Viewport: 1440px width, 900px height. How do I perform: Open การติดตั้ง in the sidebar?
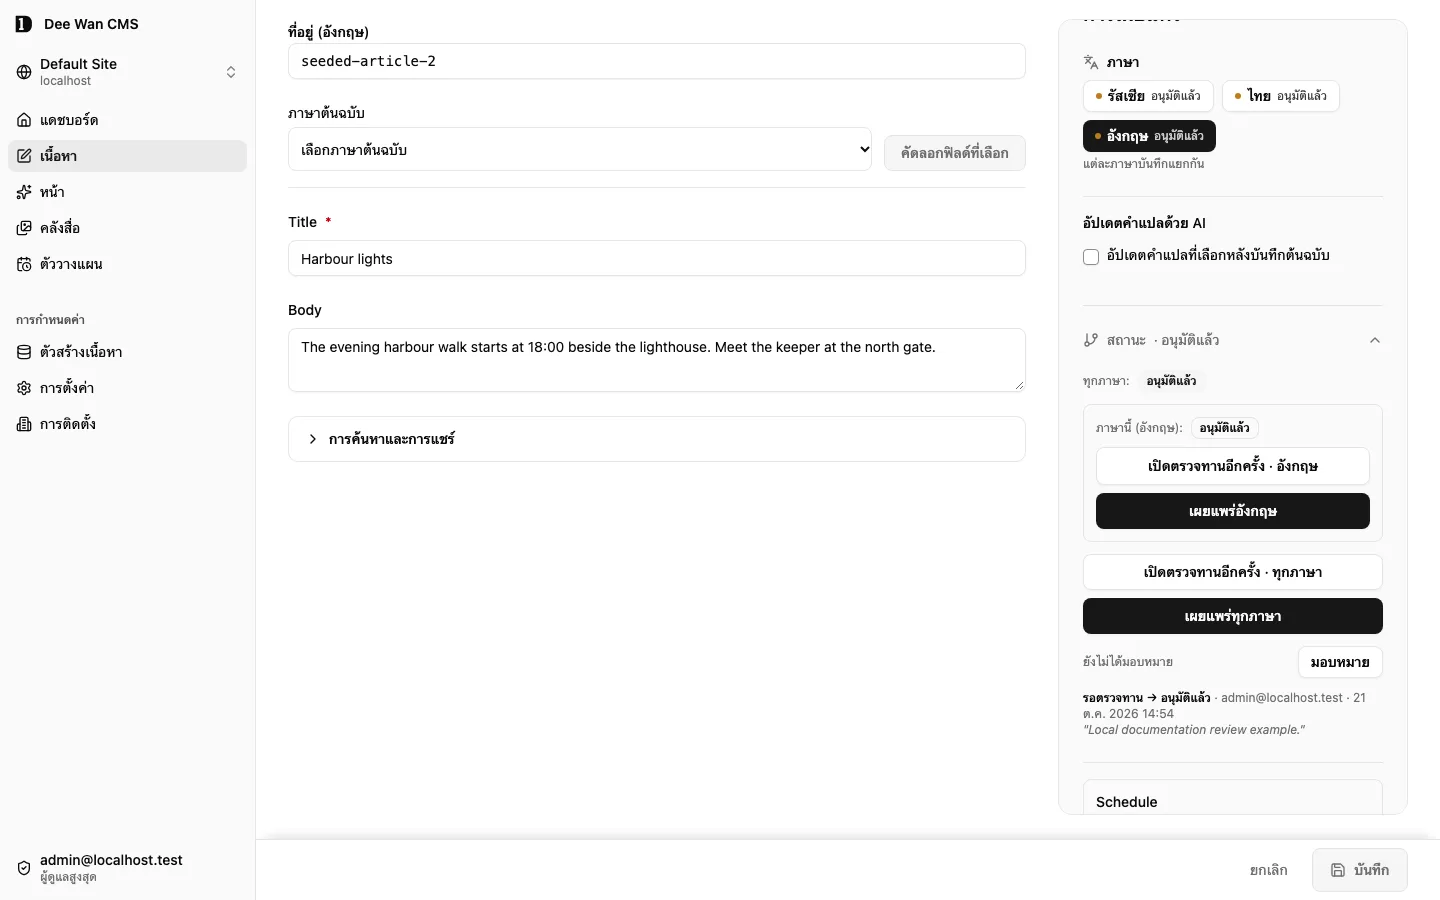[127, 424]
